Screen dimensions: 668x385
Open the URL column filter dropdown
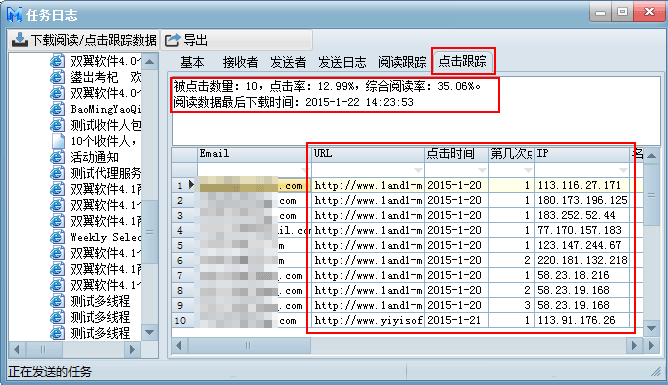pyautogui.click(x=418, y=170)
